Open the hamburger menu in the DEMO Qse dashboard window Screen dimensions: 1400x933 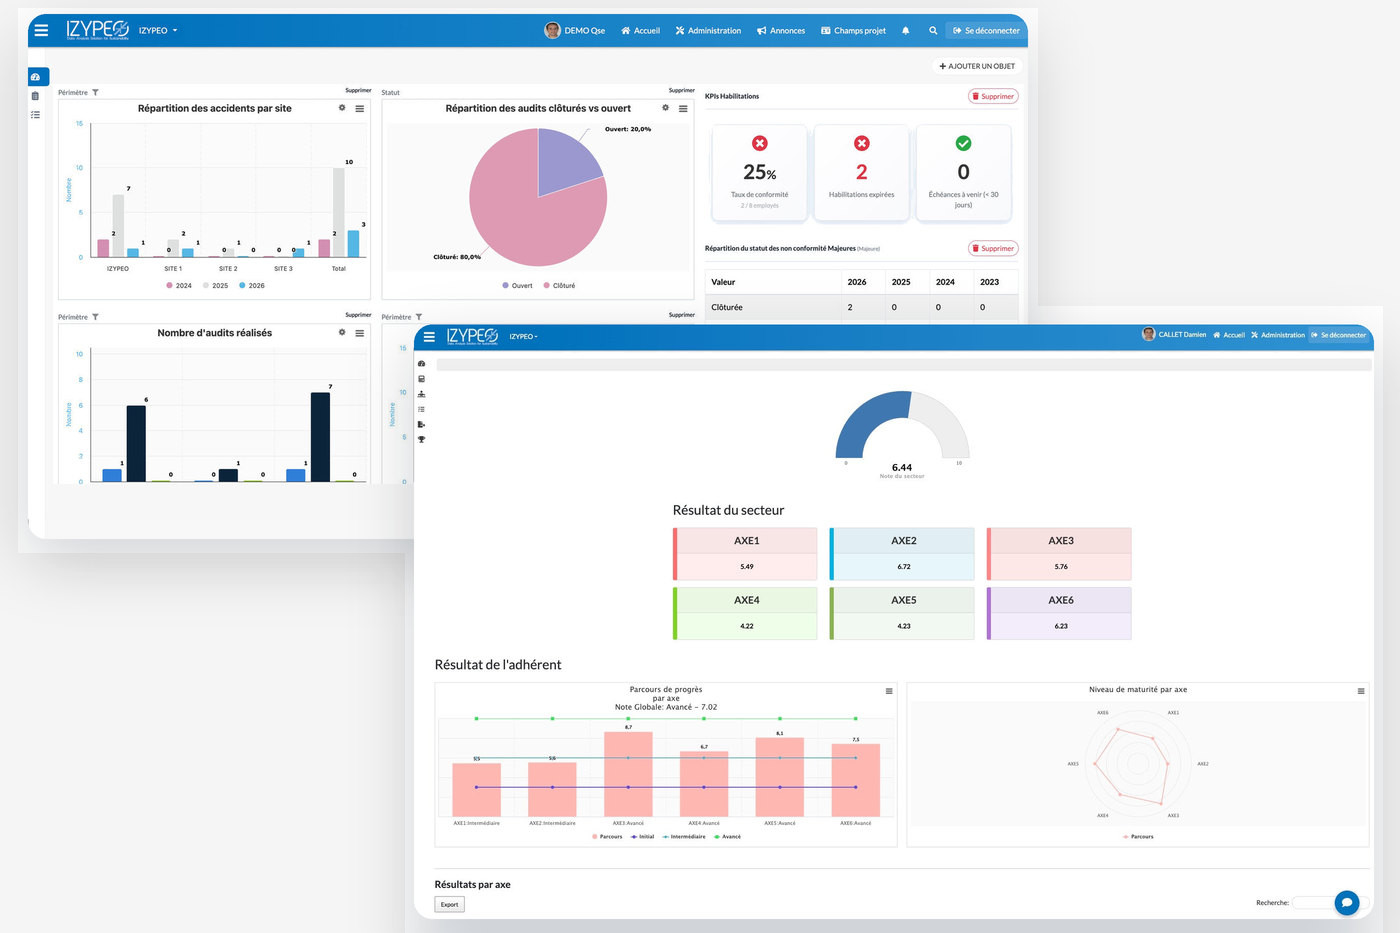(x=41, y=30)
